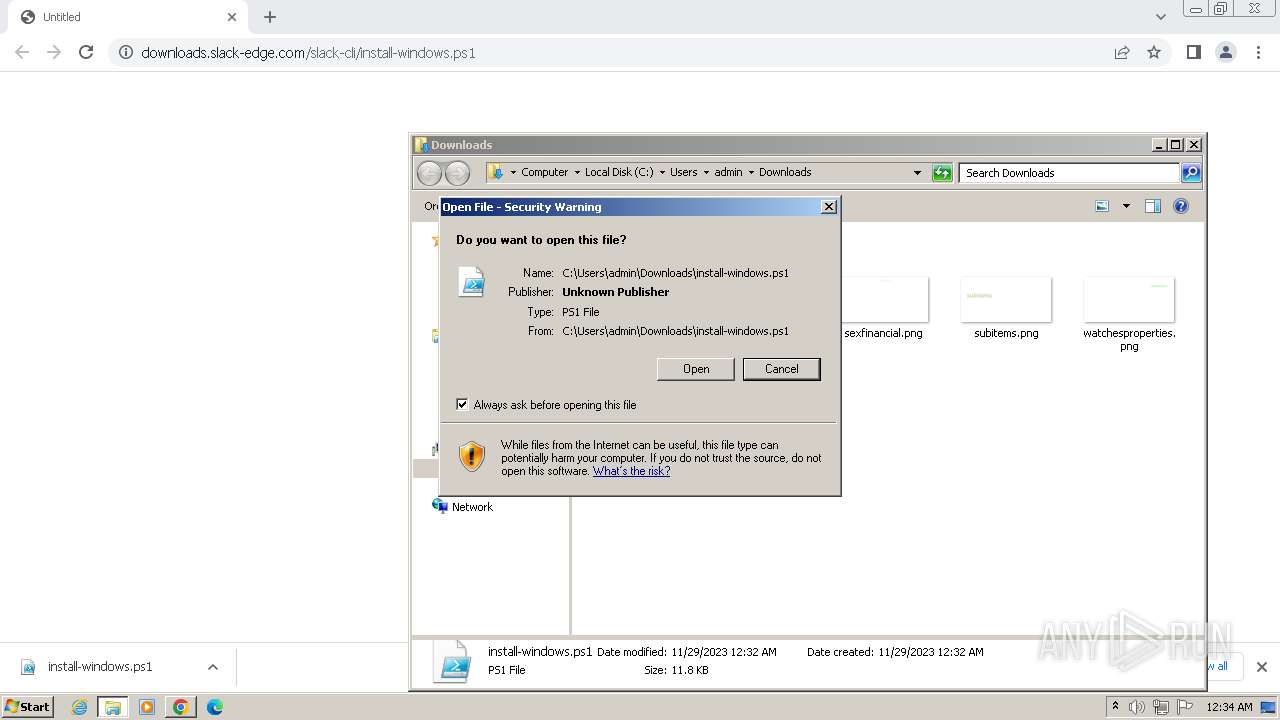Click Explorer back navigation arrow

pyautogui.click(x=429, y=173)
